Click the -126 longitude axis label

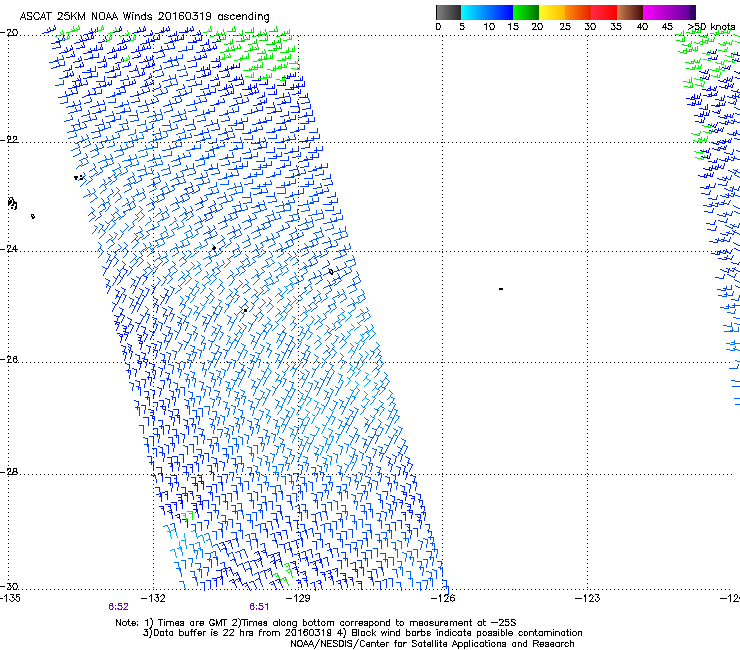click(x=443, y=599)
